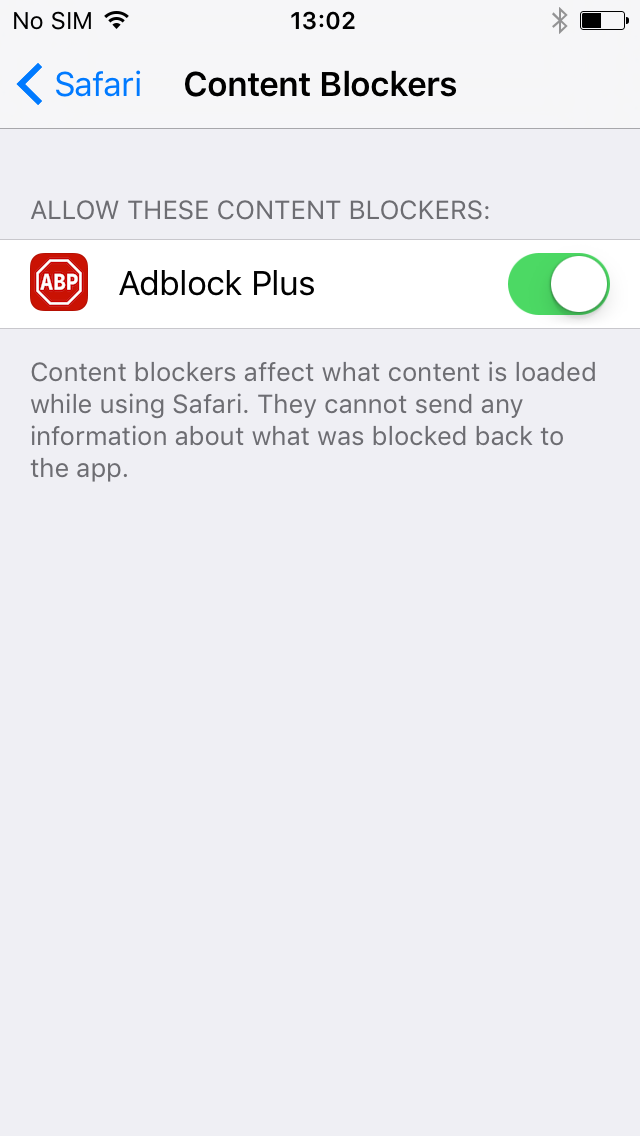
Task: Tap the blue back chevron arrow
Action: [x=30, y=84]
